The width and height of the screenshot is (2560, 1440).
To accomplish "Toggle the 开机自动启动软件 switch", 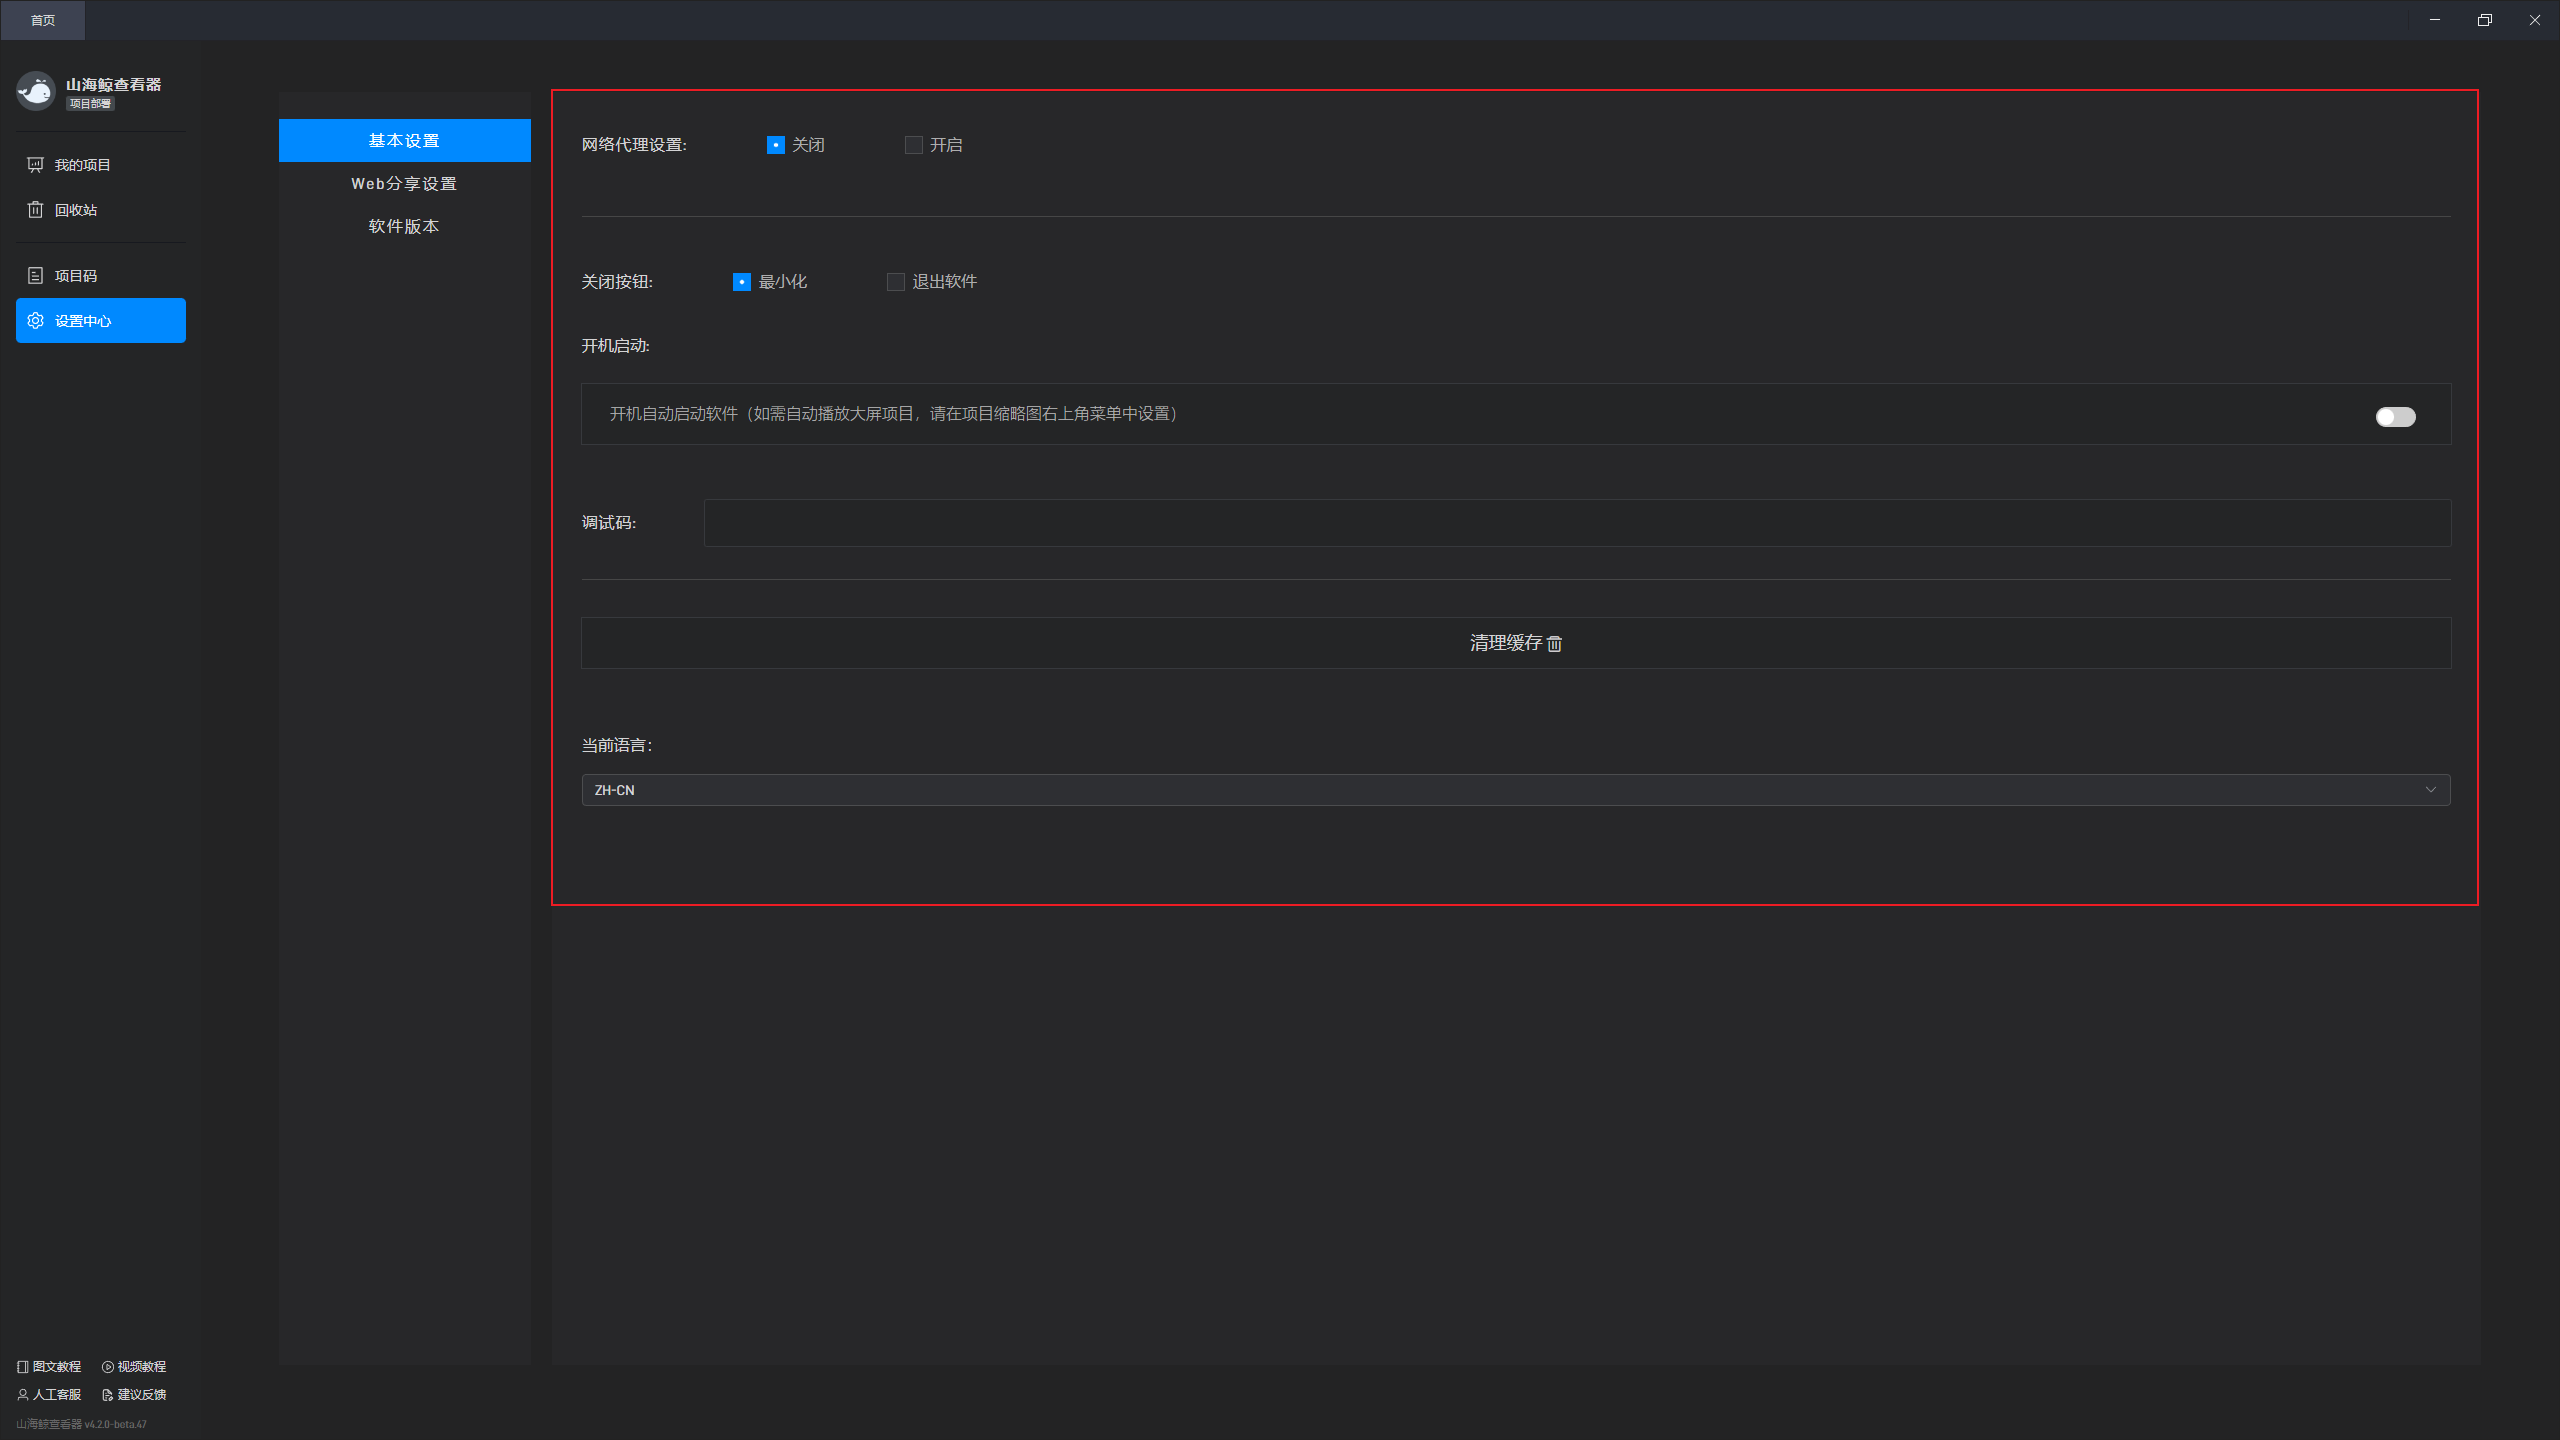I will pos(2395,417).
